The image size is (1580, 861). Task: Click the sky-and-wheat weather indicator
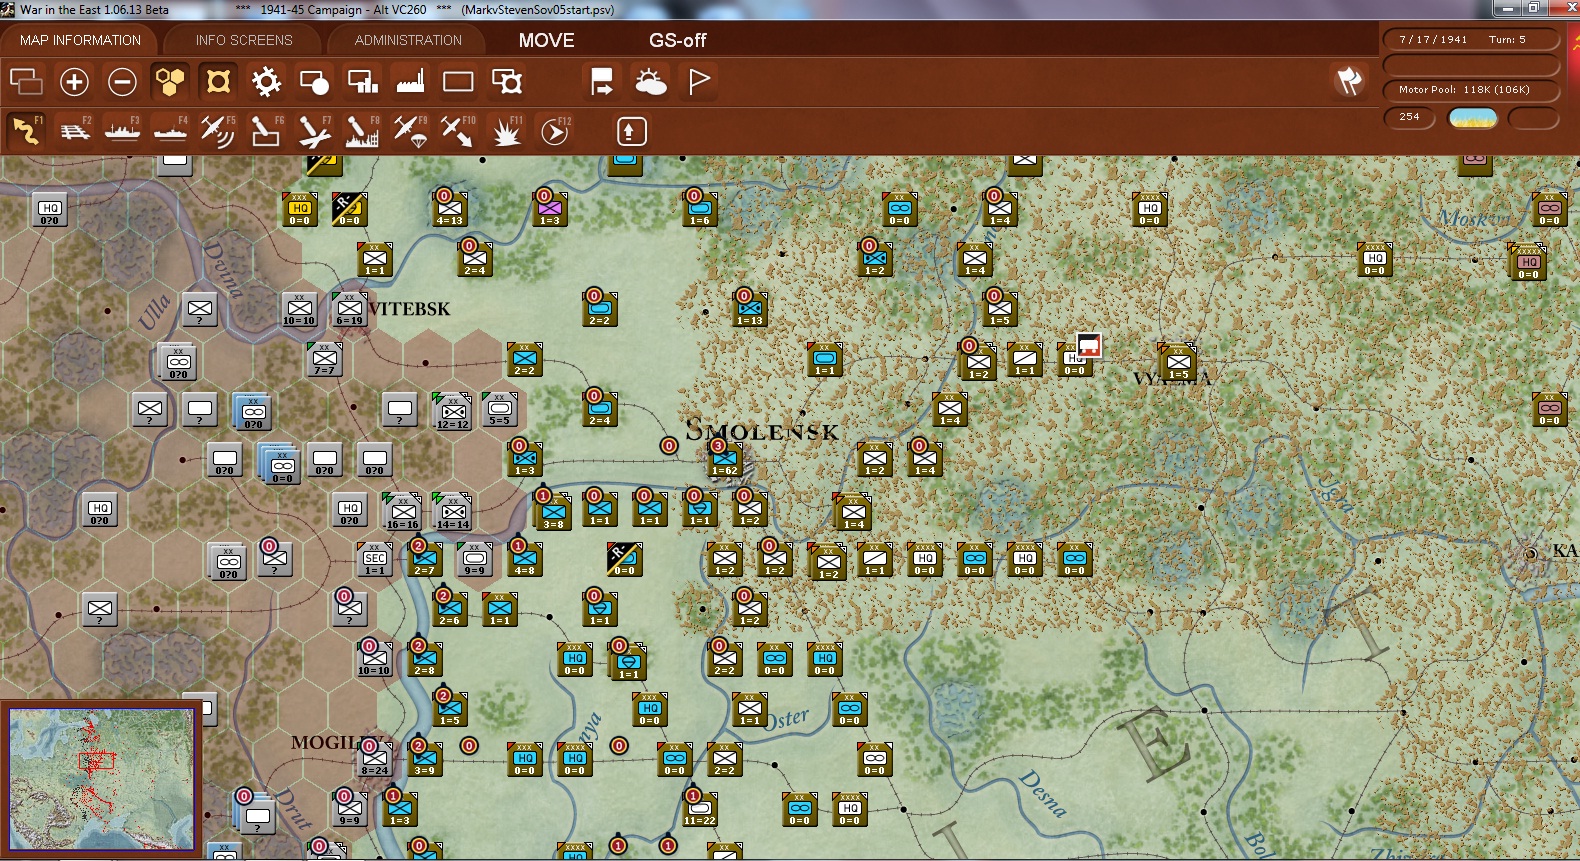coord(1473,118)
